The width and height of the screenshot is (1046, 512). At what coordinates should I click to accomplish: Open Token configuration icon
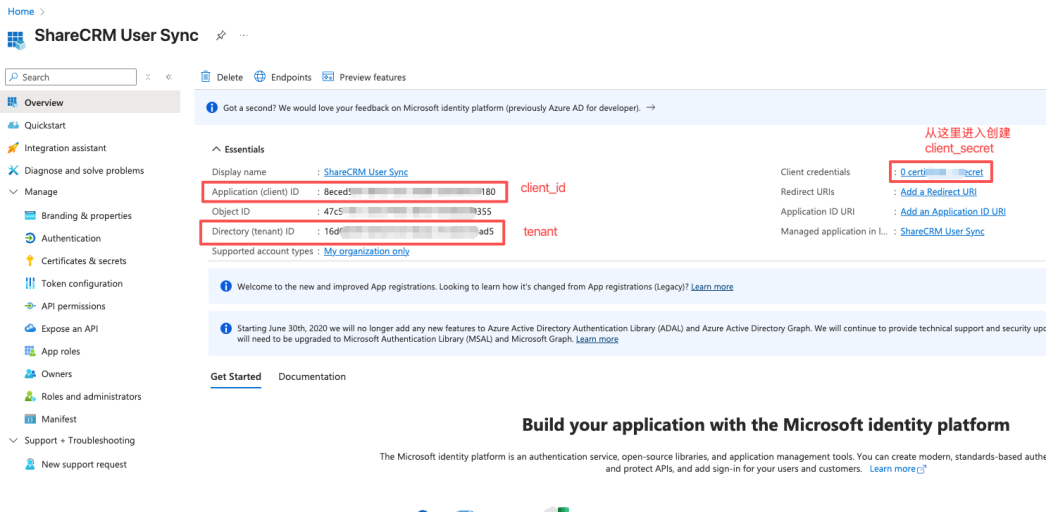click(x=30, y=283)
